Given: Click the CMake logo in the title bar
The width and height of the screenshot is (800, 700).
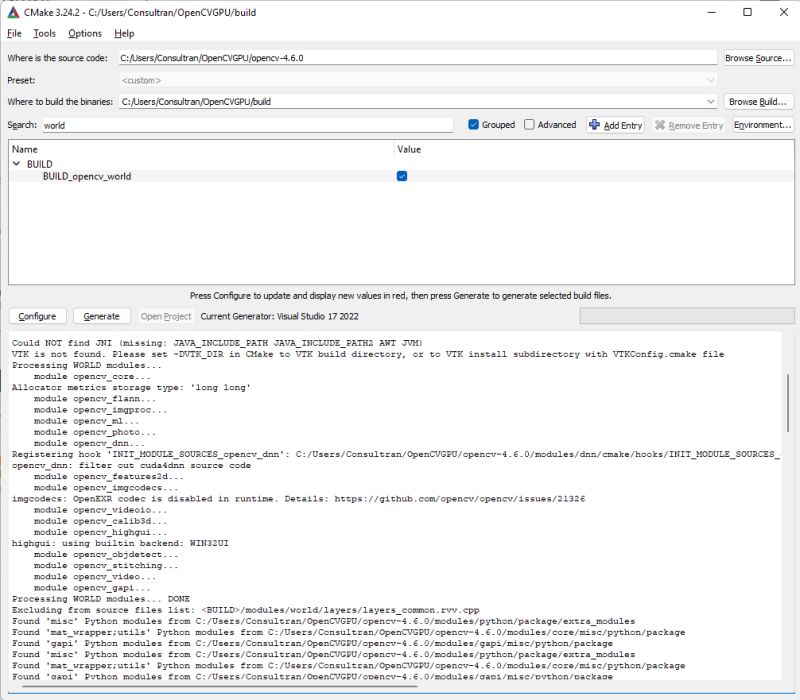Looking at the screenshot, I should coord(15,11).
